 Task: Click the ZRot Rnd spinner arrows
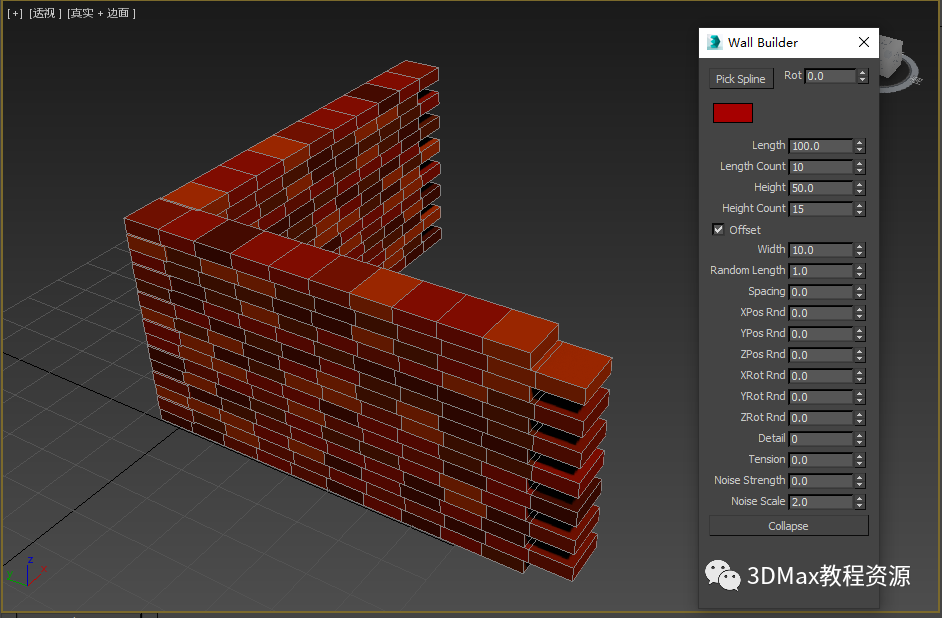tap(860, 418)
